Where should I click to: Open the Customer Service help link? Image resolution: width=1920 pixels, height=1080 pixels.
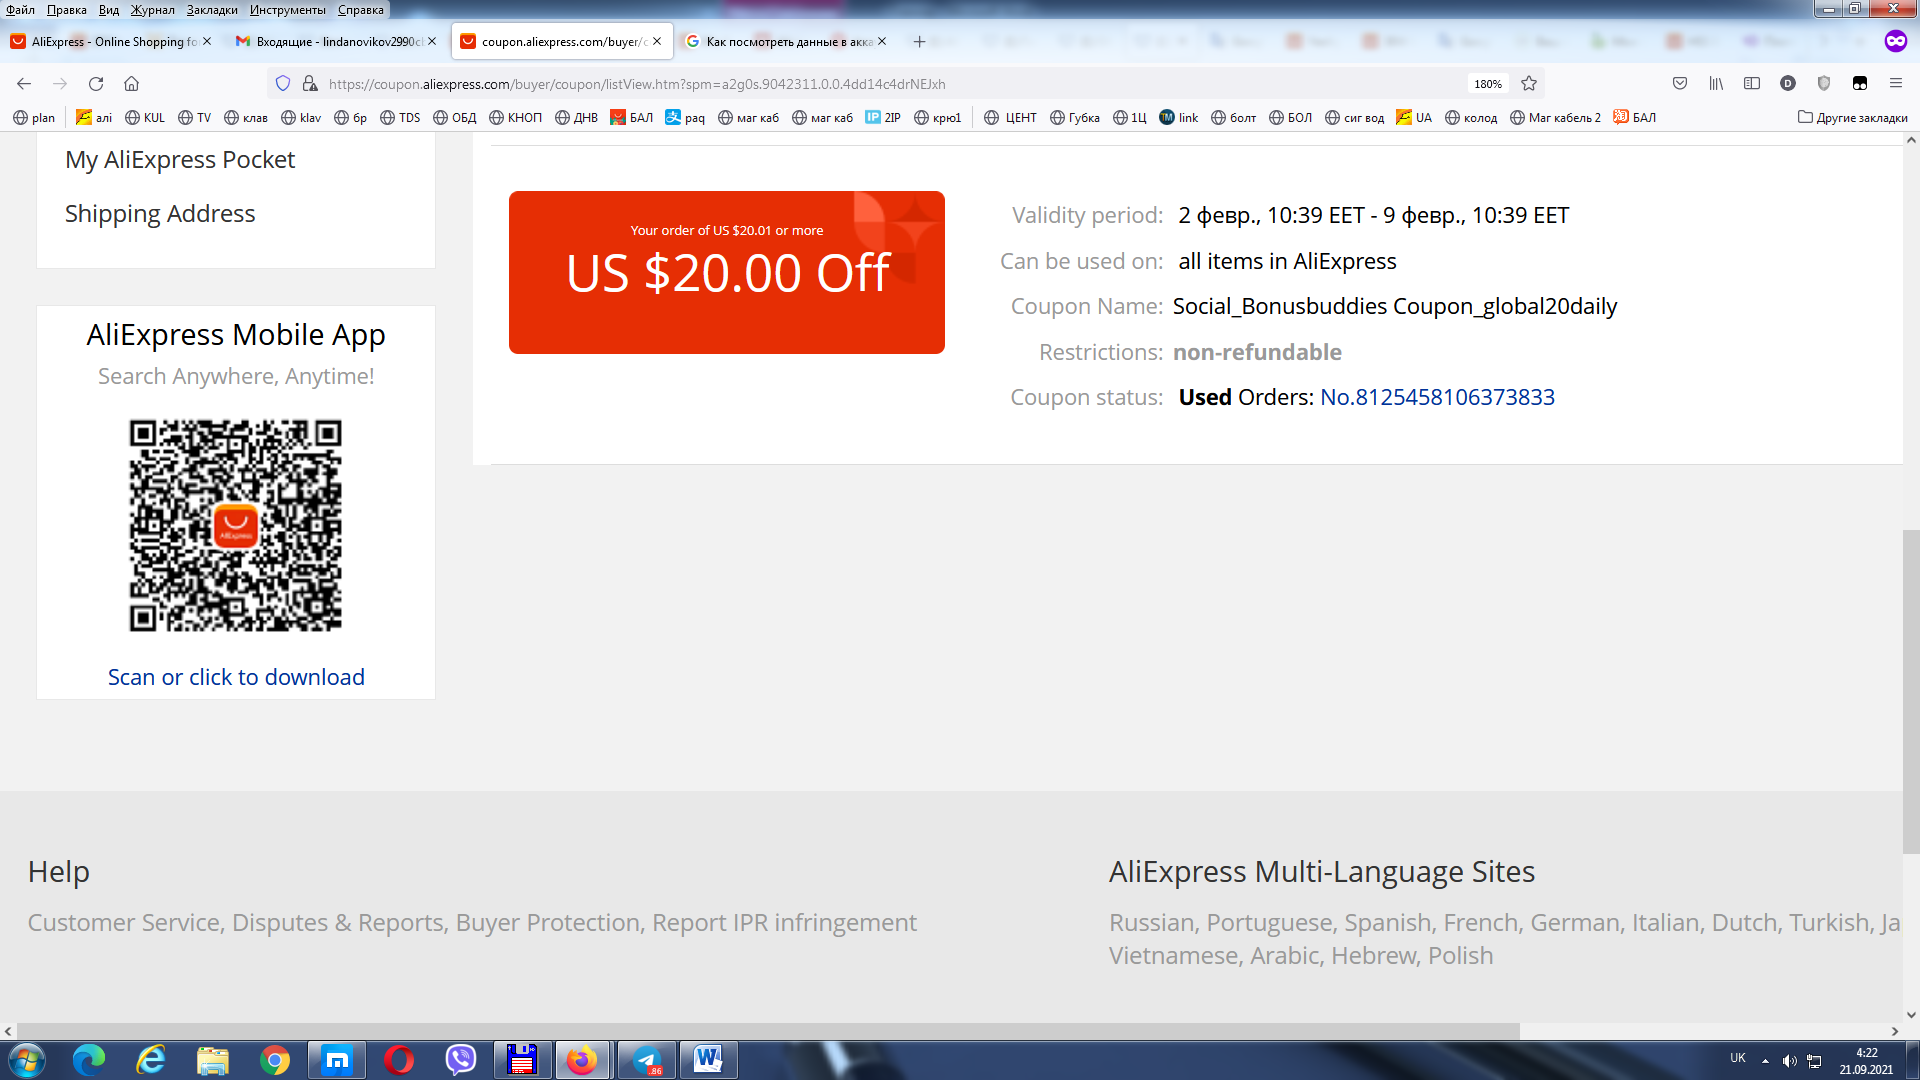[124, 922]
